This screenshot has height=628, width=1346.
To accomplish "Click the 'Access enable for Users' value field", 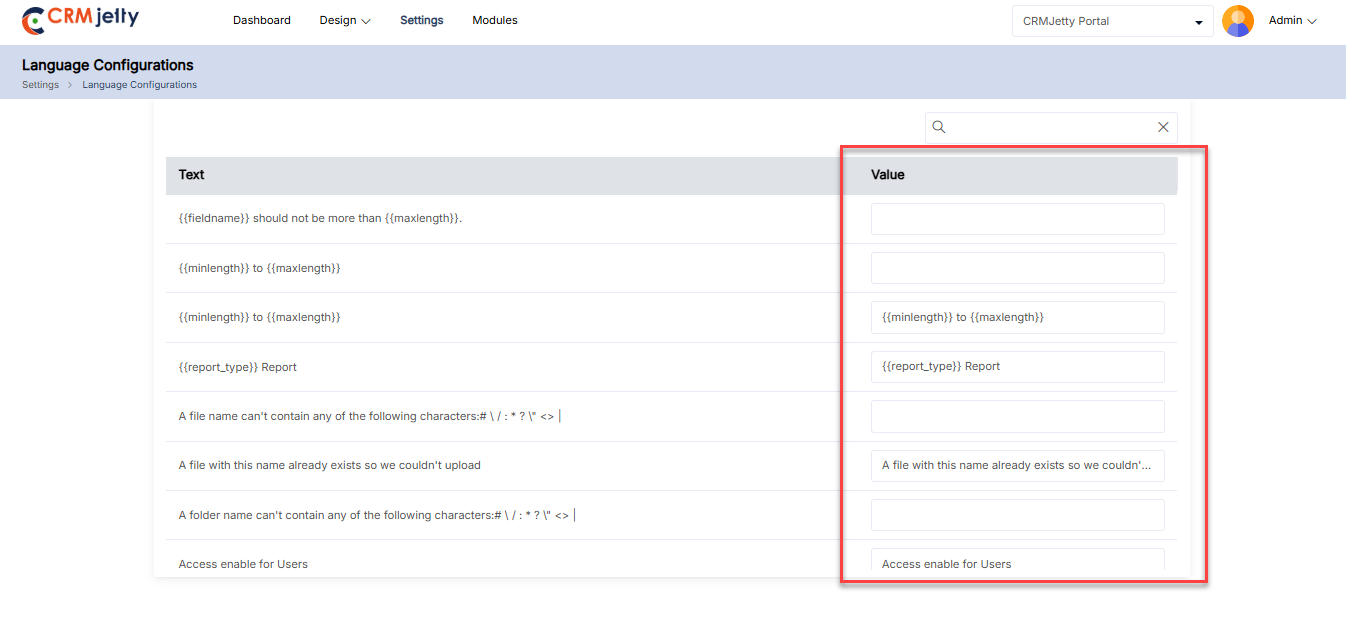I will tap(1017, 562).
